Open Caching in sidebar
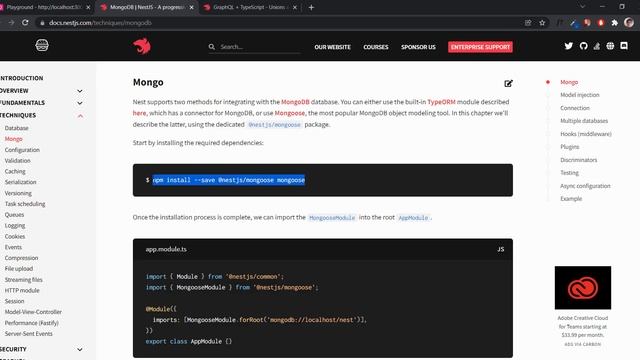The height and width of the screenshot is (360, 640). [15, 171]
